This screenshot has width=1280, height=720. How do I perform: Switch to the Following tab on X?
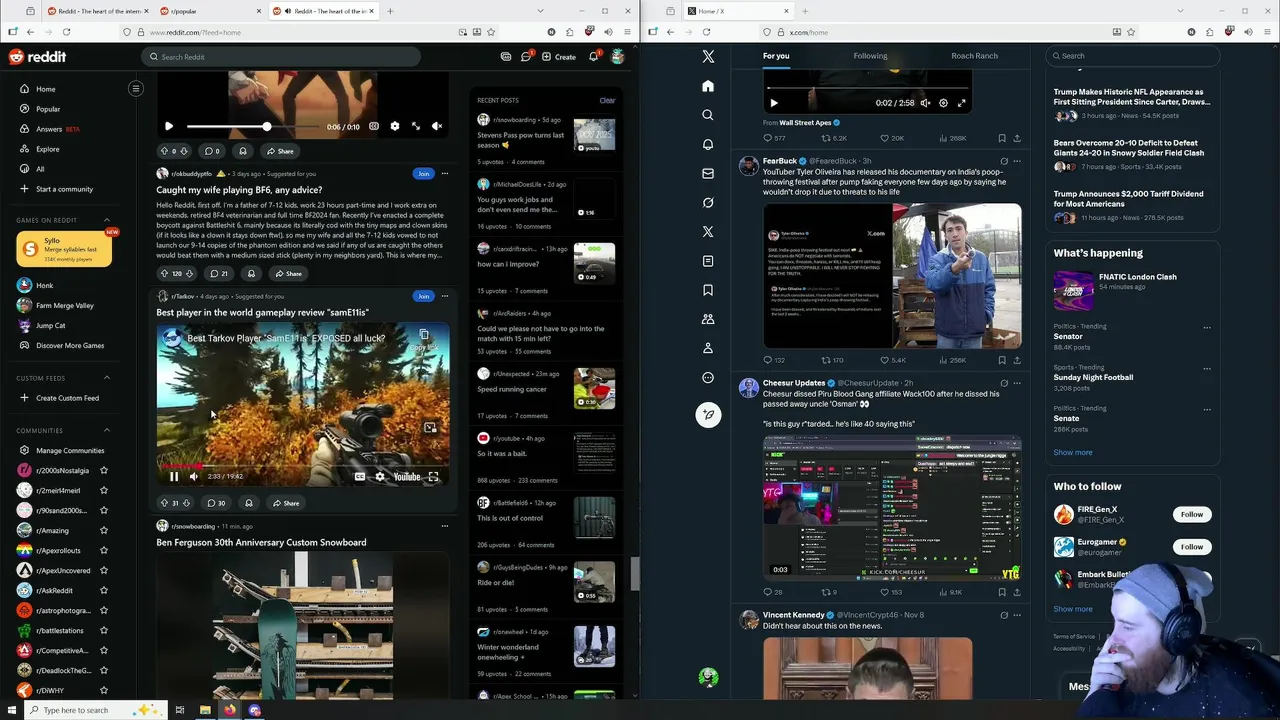pos(870,56)
